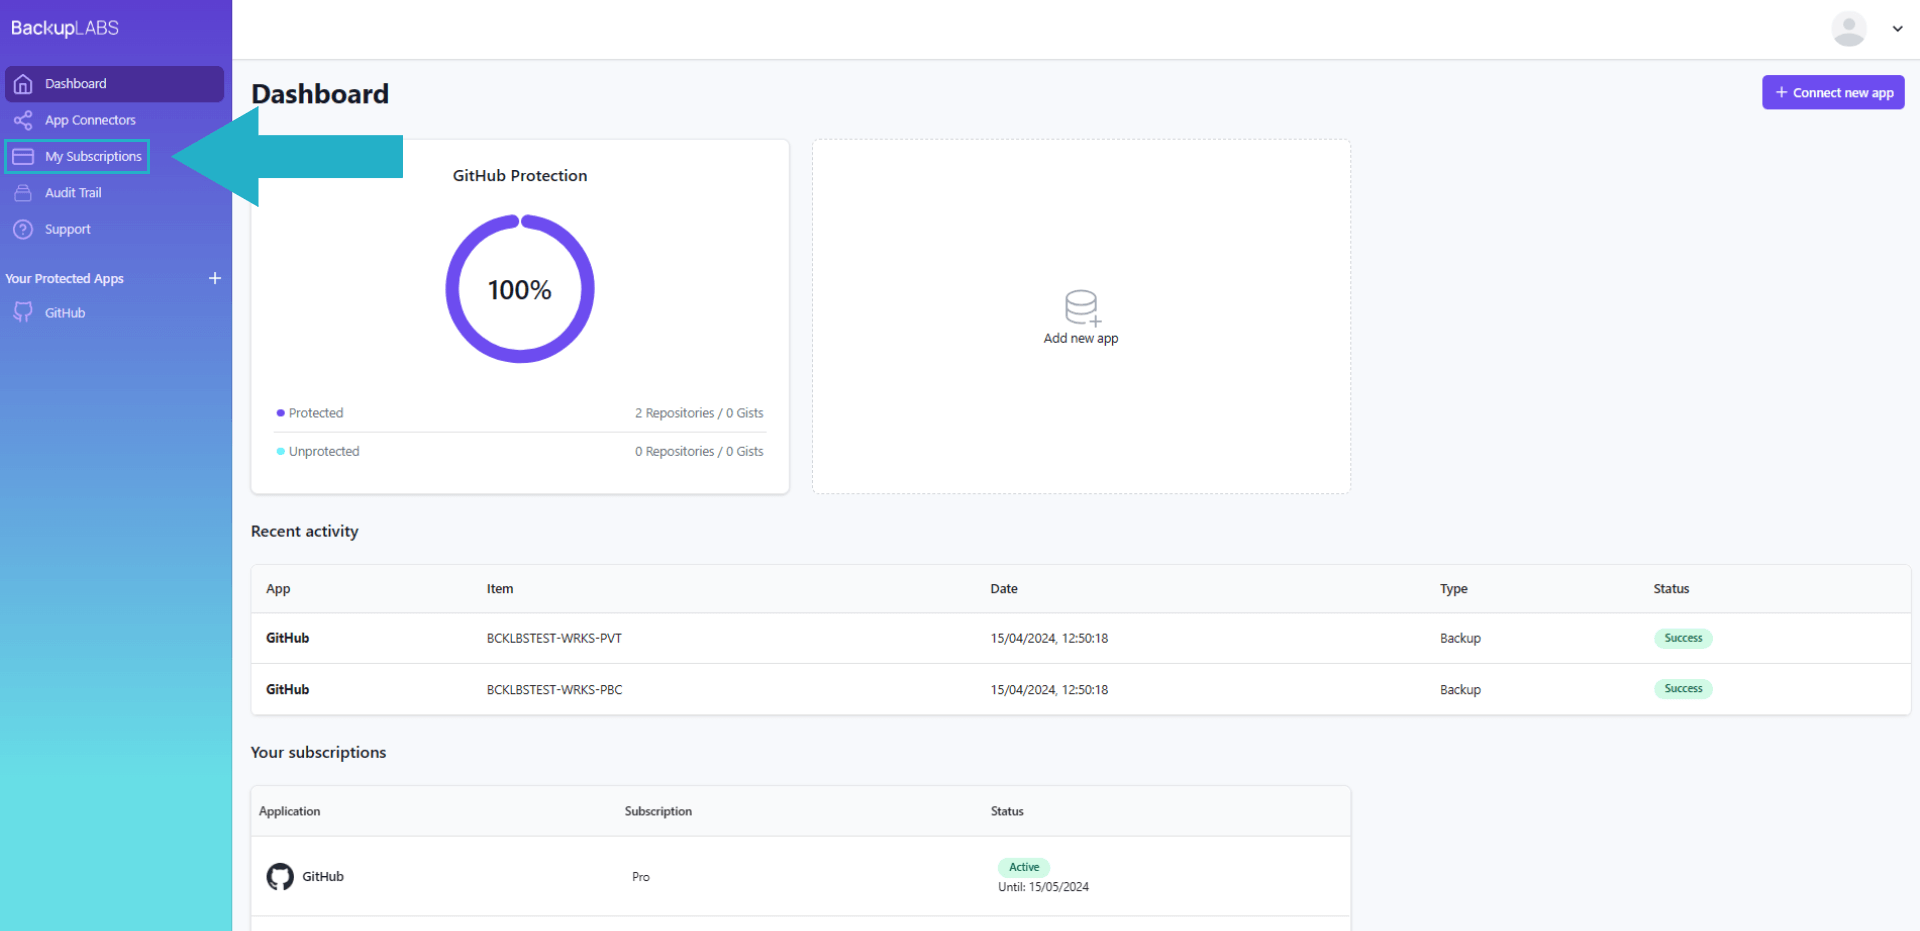Open the My Subscriptions menu item

[93, 157]
